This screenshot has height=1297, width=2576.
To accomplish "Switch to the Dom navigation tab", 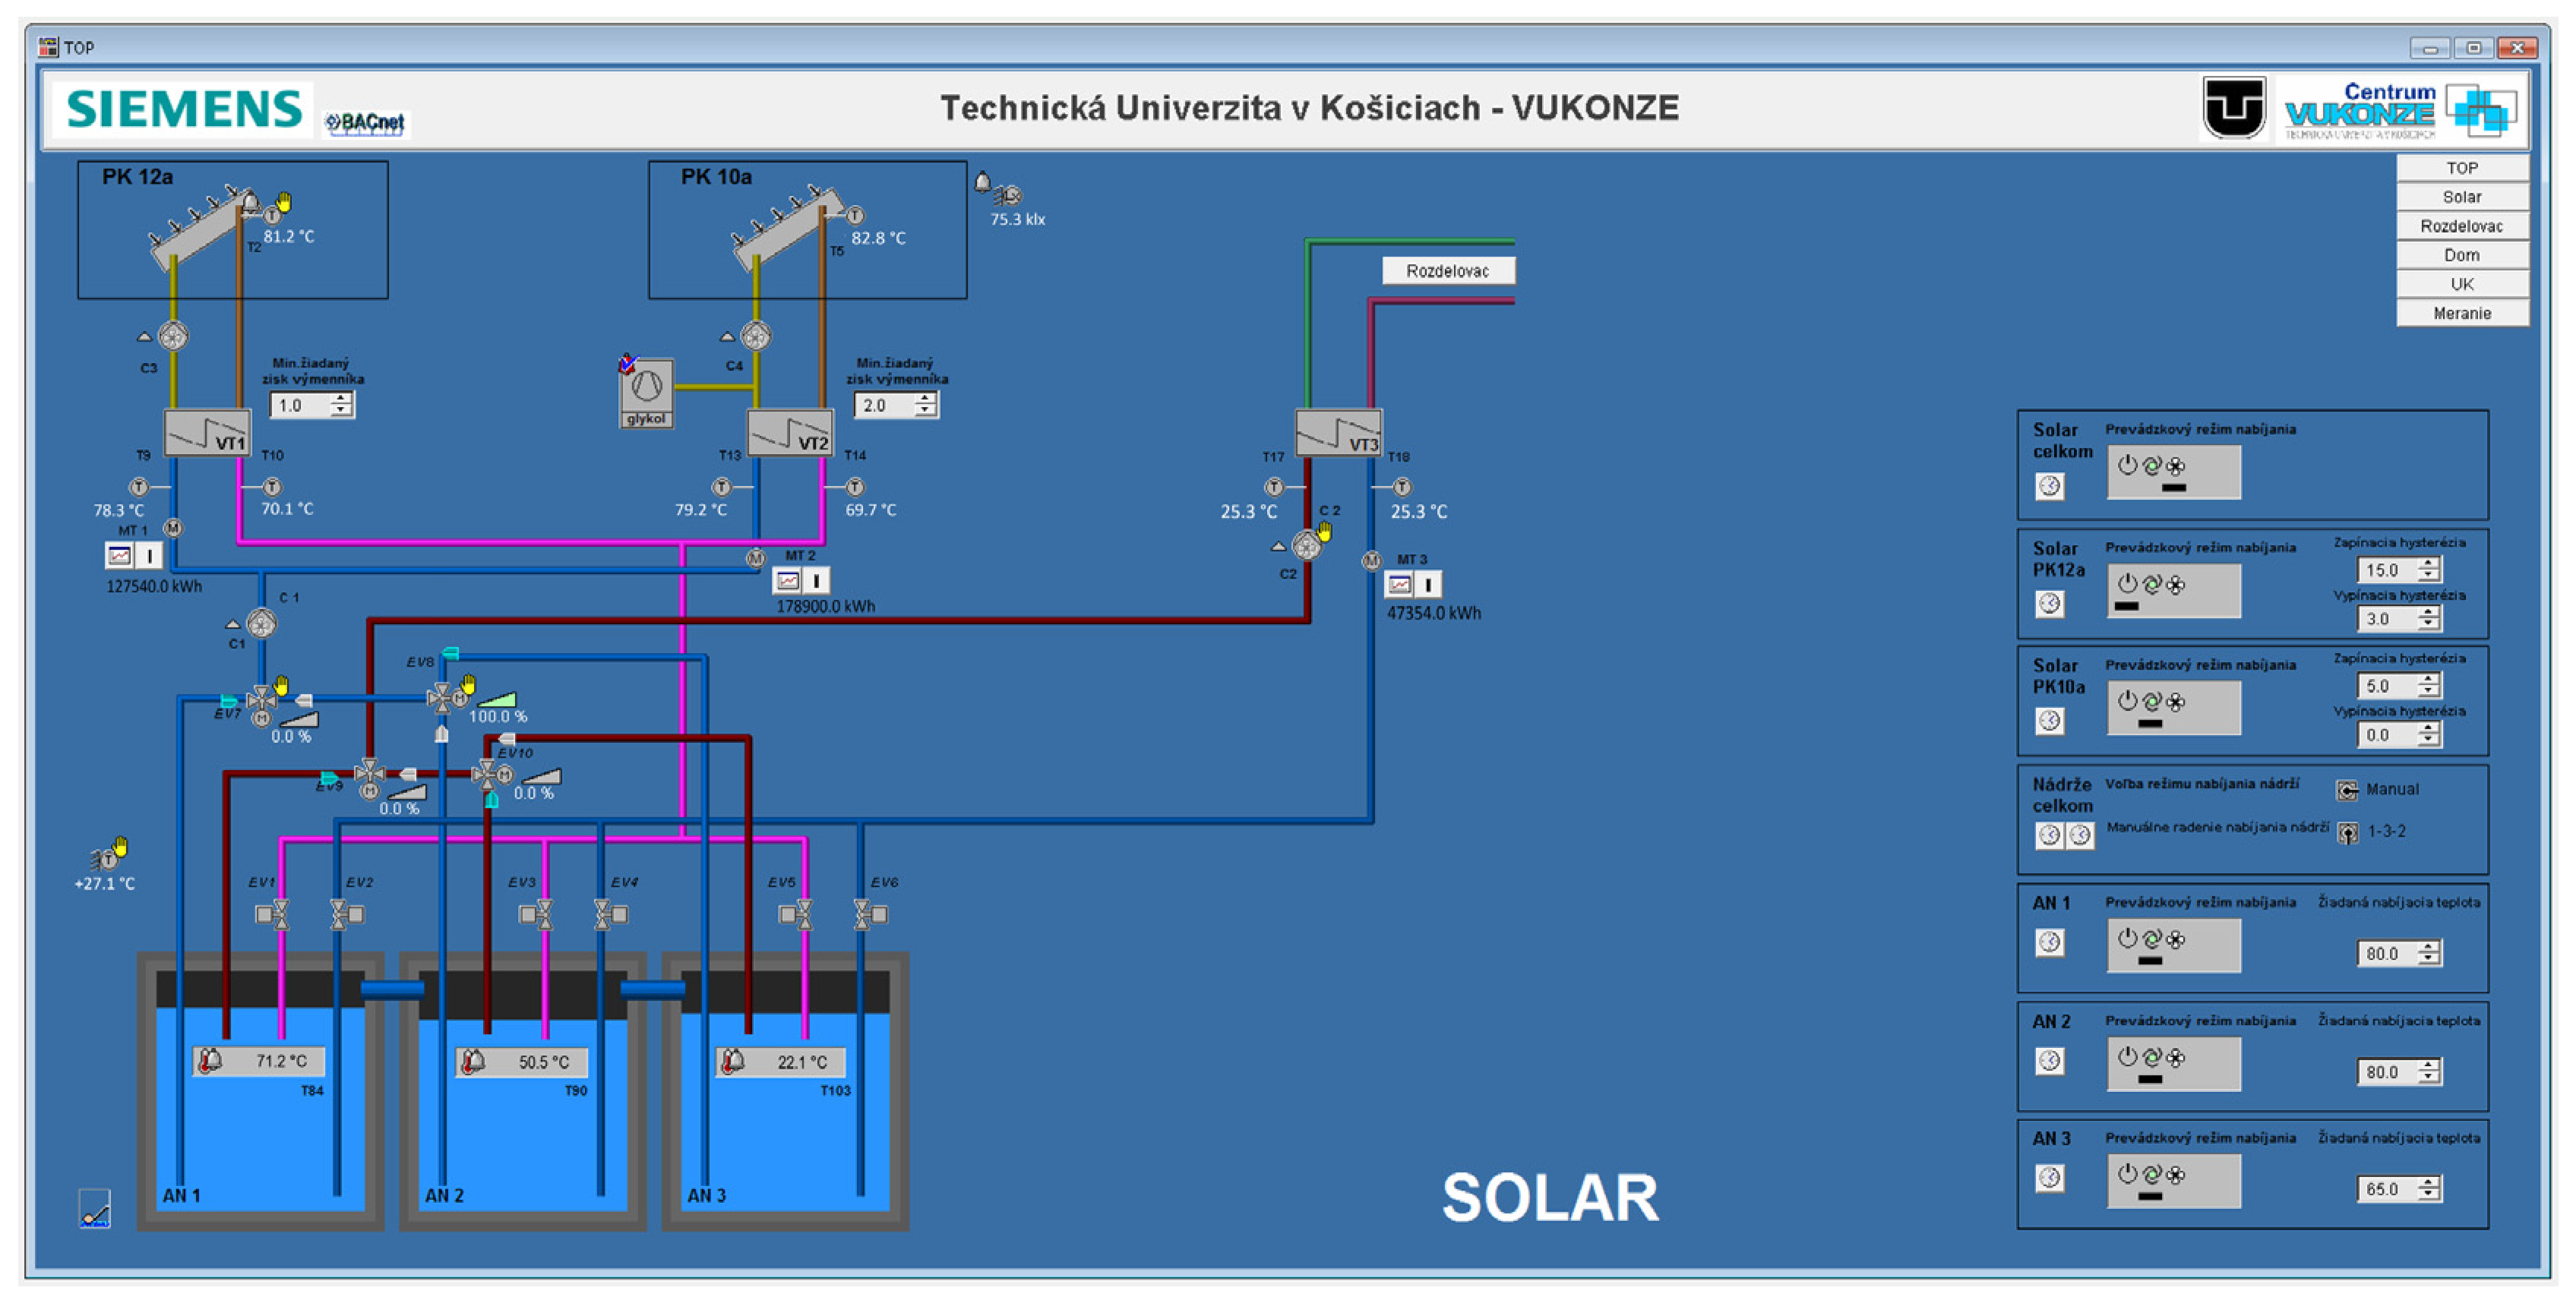I will [x=2461, y=255].
